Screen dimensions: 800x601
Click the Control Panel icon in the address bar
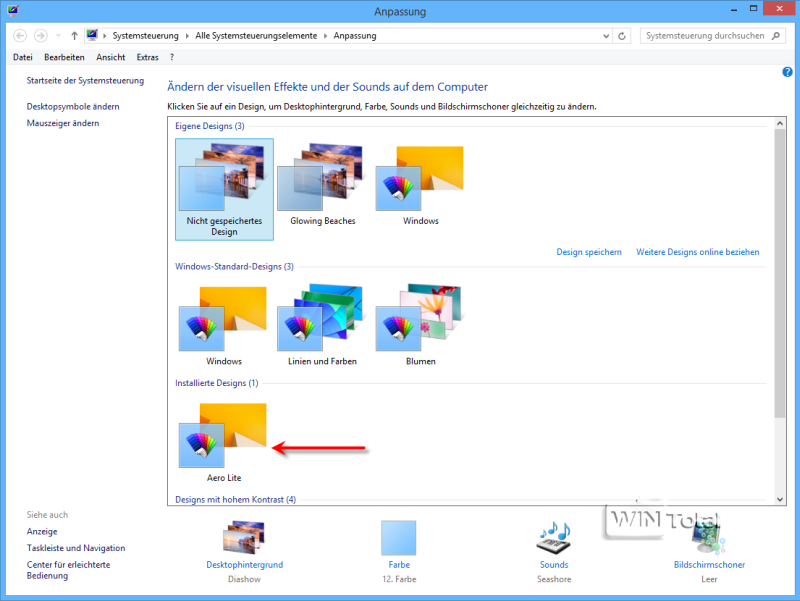pyautogui.click(x=92, y=35)
